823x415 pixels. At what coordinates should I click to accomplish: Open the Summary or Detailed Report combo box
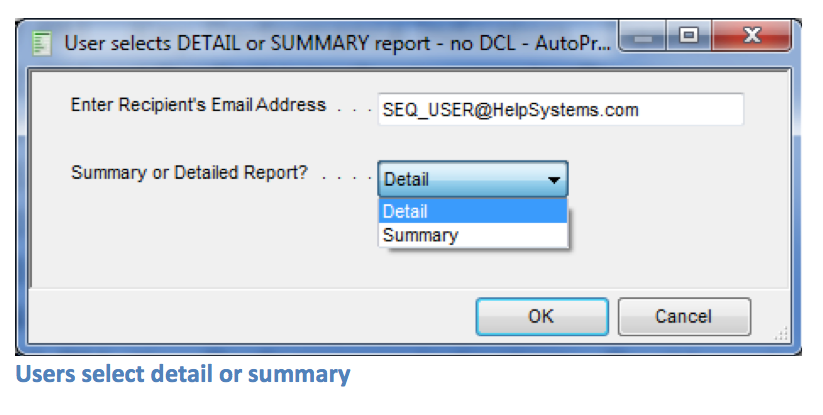(472, 180)
